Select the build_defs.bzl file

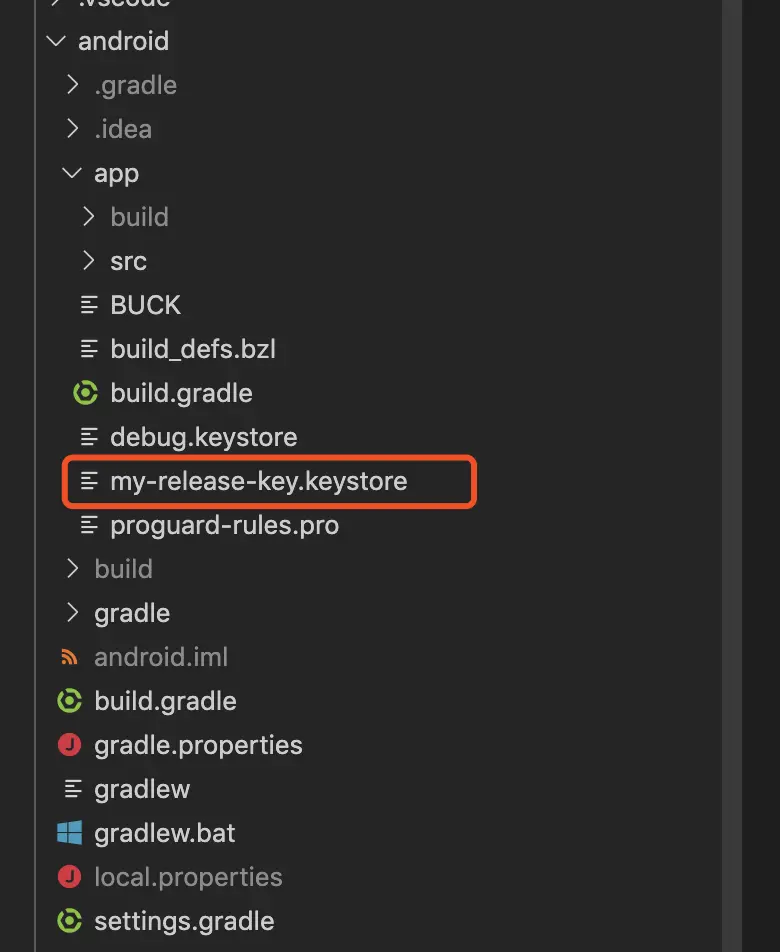coord(193,349)
